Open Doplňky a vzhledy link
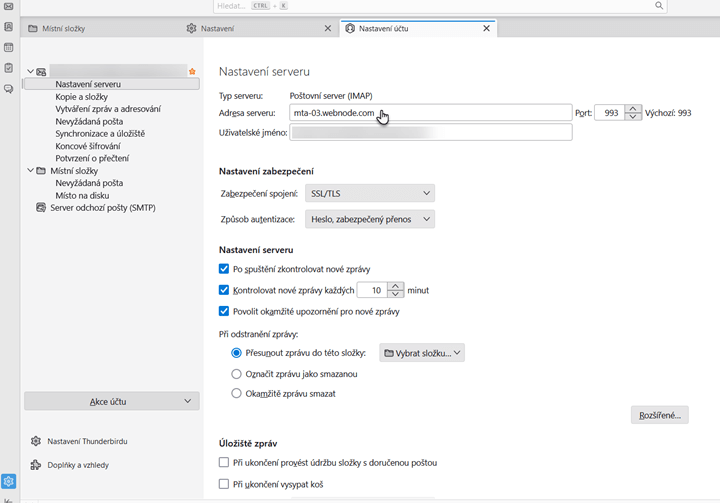This screenshot has height=504, width=720. [x=78, y=465]
